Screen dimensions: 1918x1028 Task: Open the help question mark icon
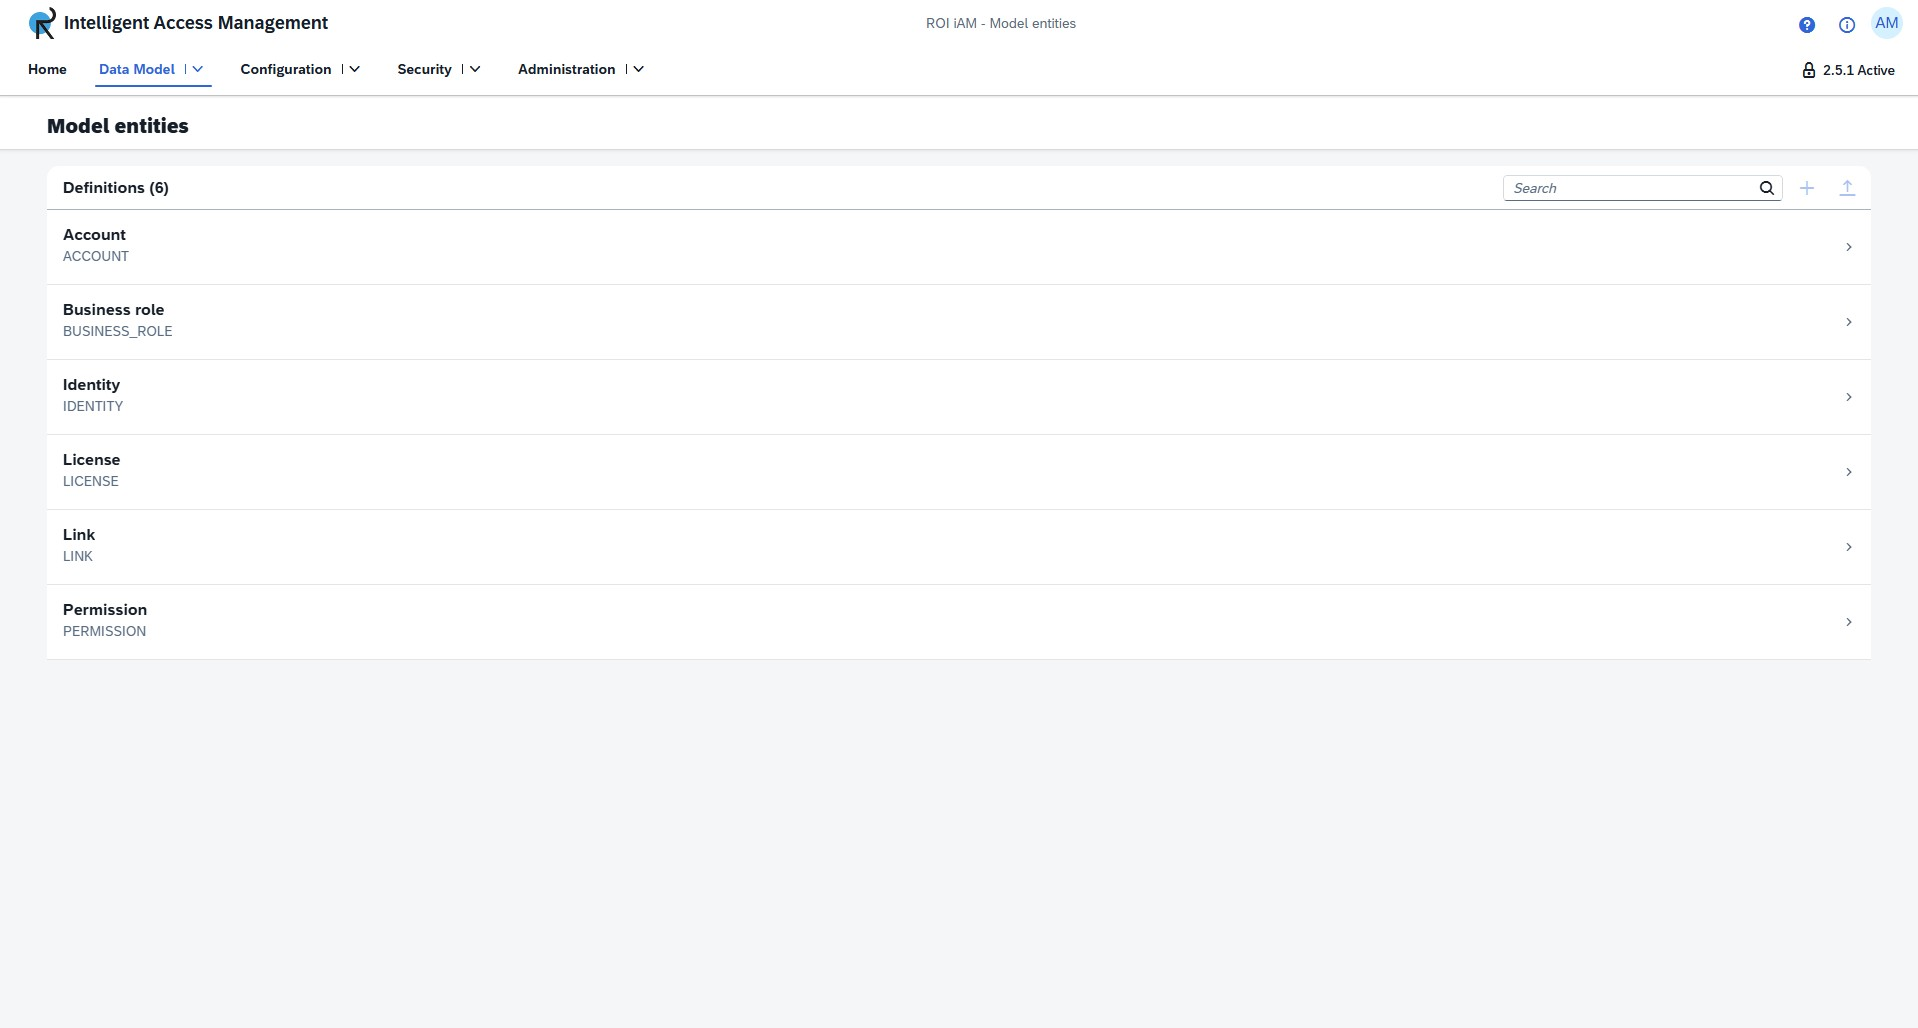tap(1806, 25)
